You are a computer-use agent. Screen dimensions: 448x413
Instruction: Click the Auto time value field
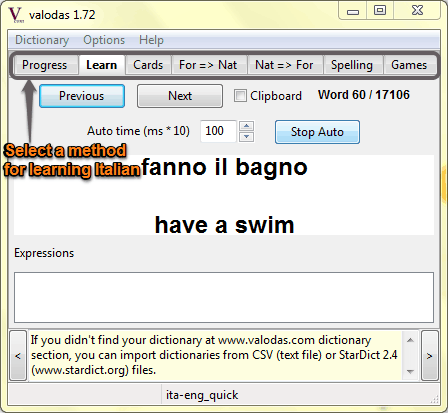[218, 131]
